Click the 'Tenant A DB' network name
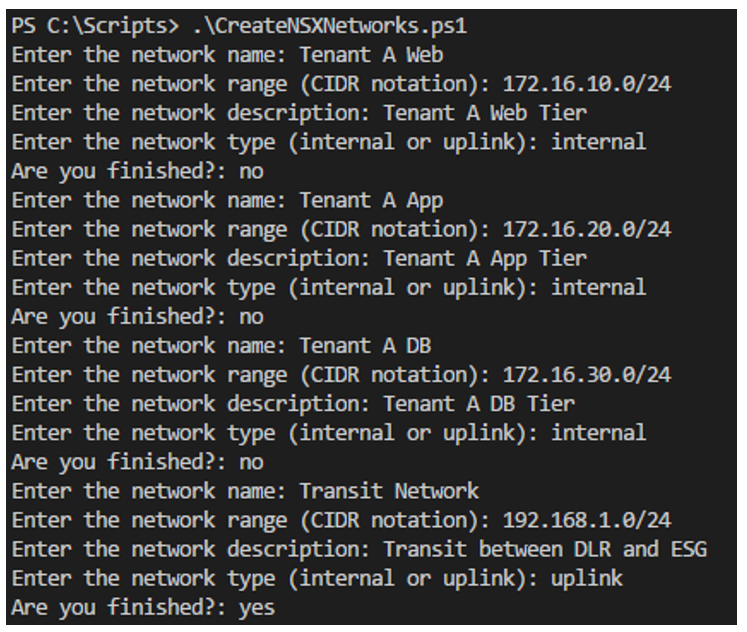This screenshot has height=632, width=747. click(365, 345)
